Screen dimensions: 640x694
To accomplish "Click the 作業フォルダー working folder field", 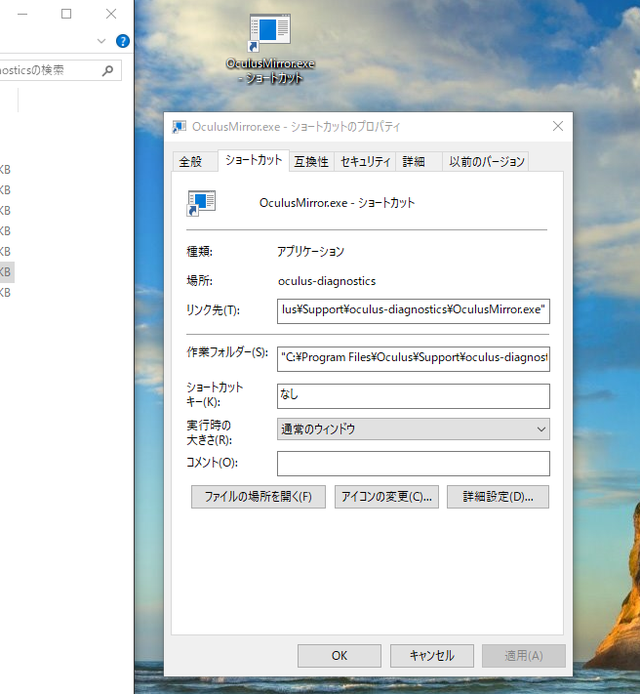I will (413, 359).
